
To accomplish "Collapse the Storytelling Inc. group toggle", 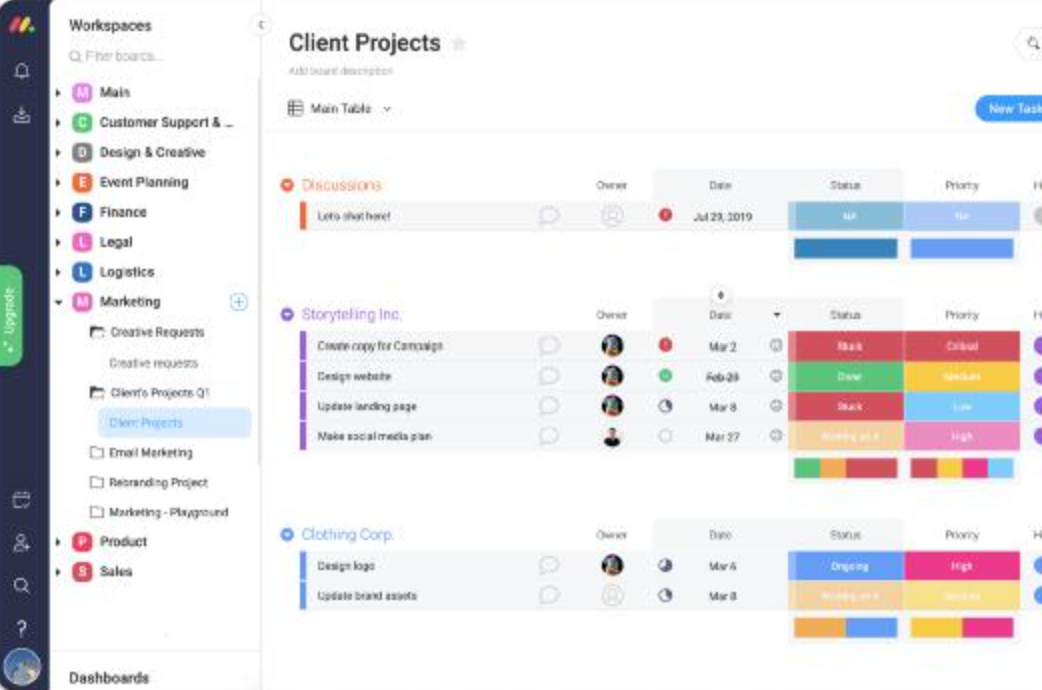I will 287,314.
